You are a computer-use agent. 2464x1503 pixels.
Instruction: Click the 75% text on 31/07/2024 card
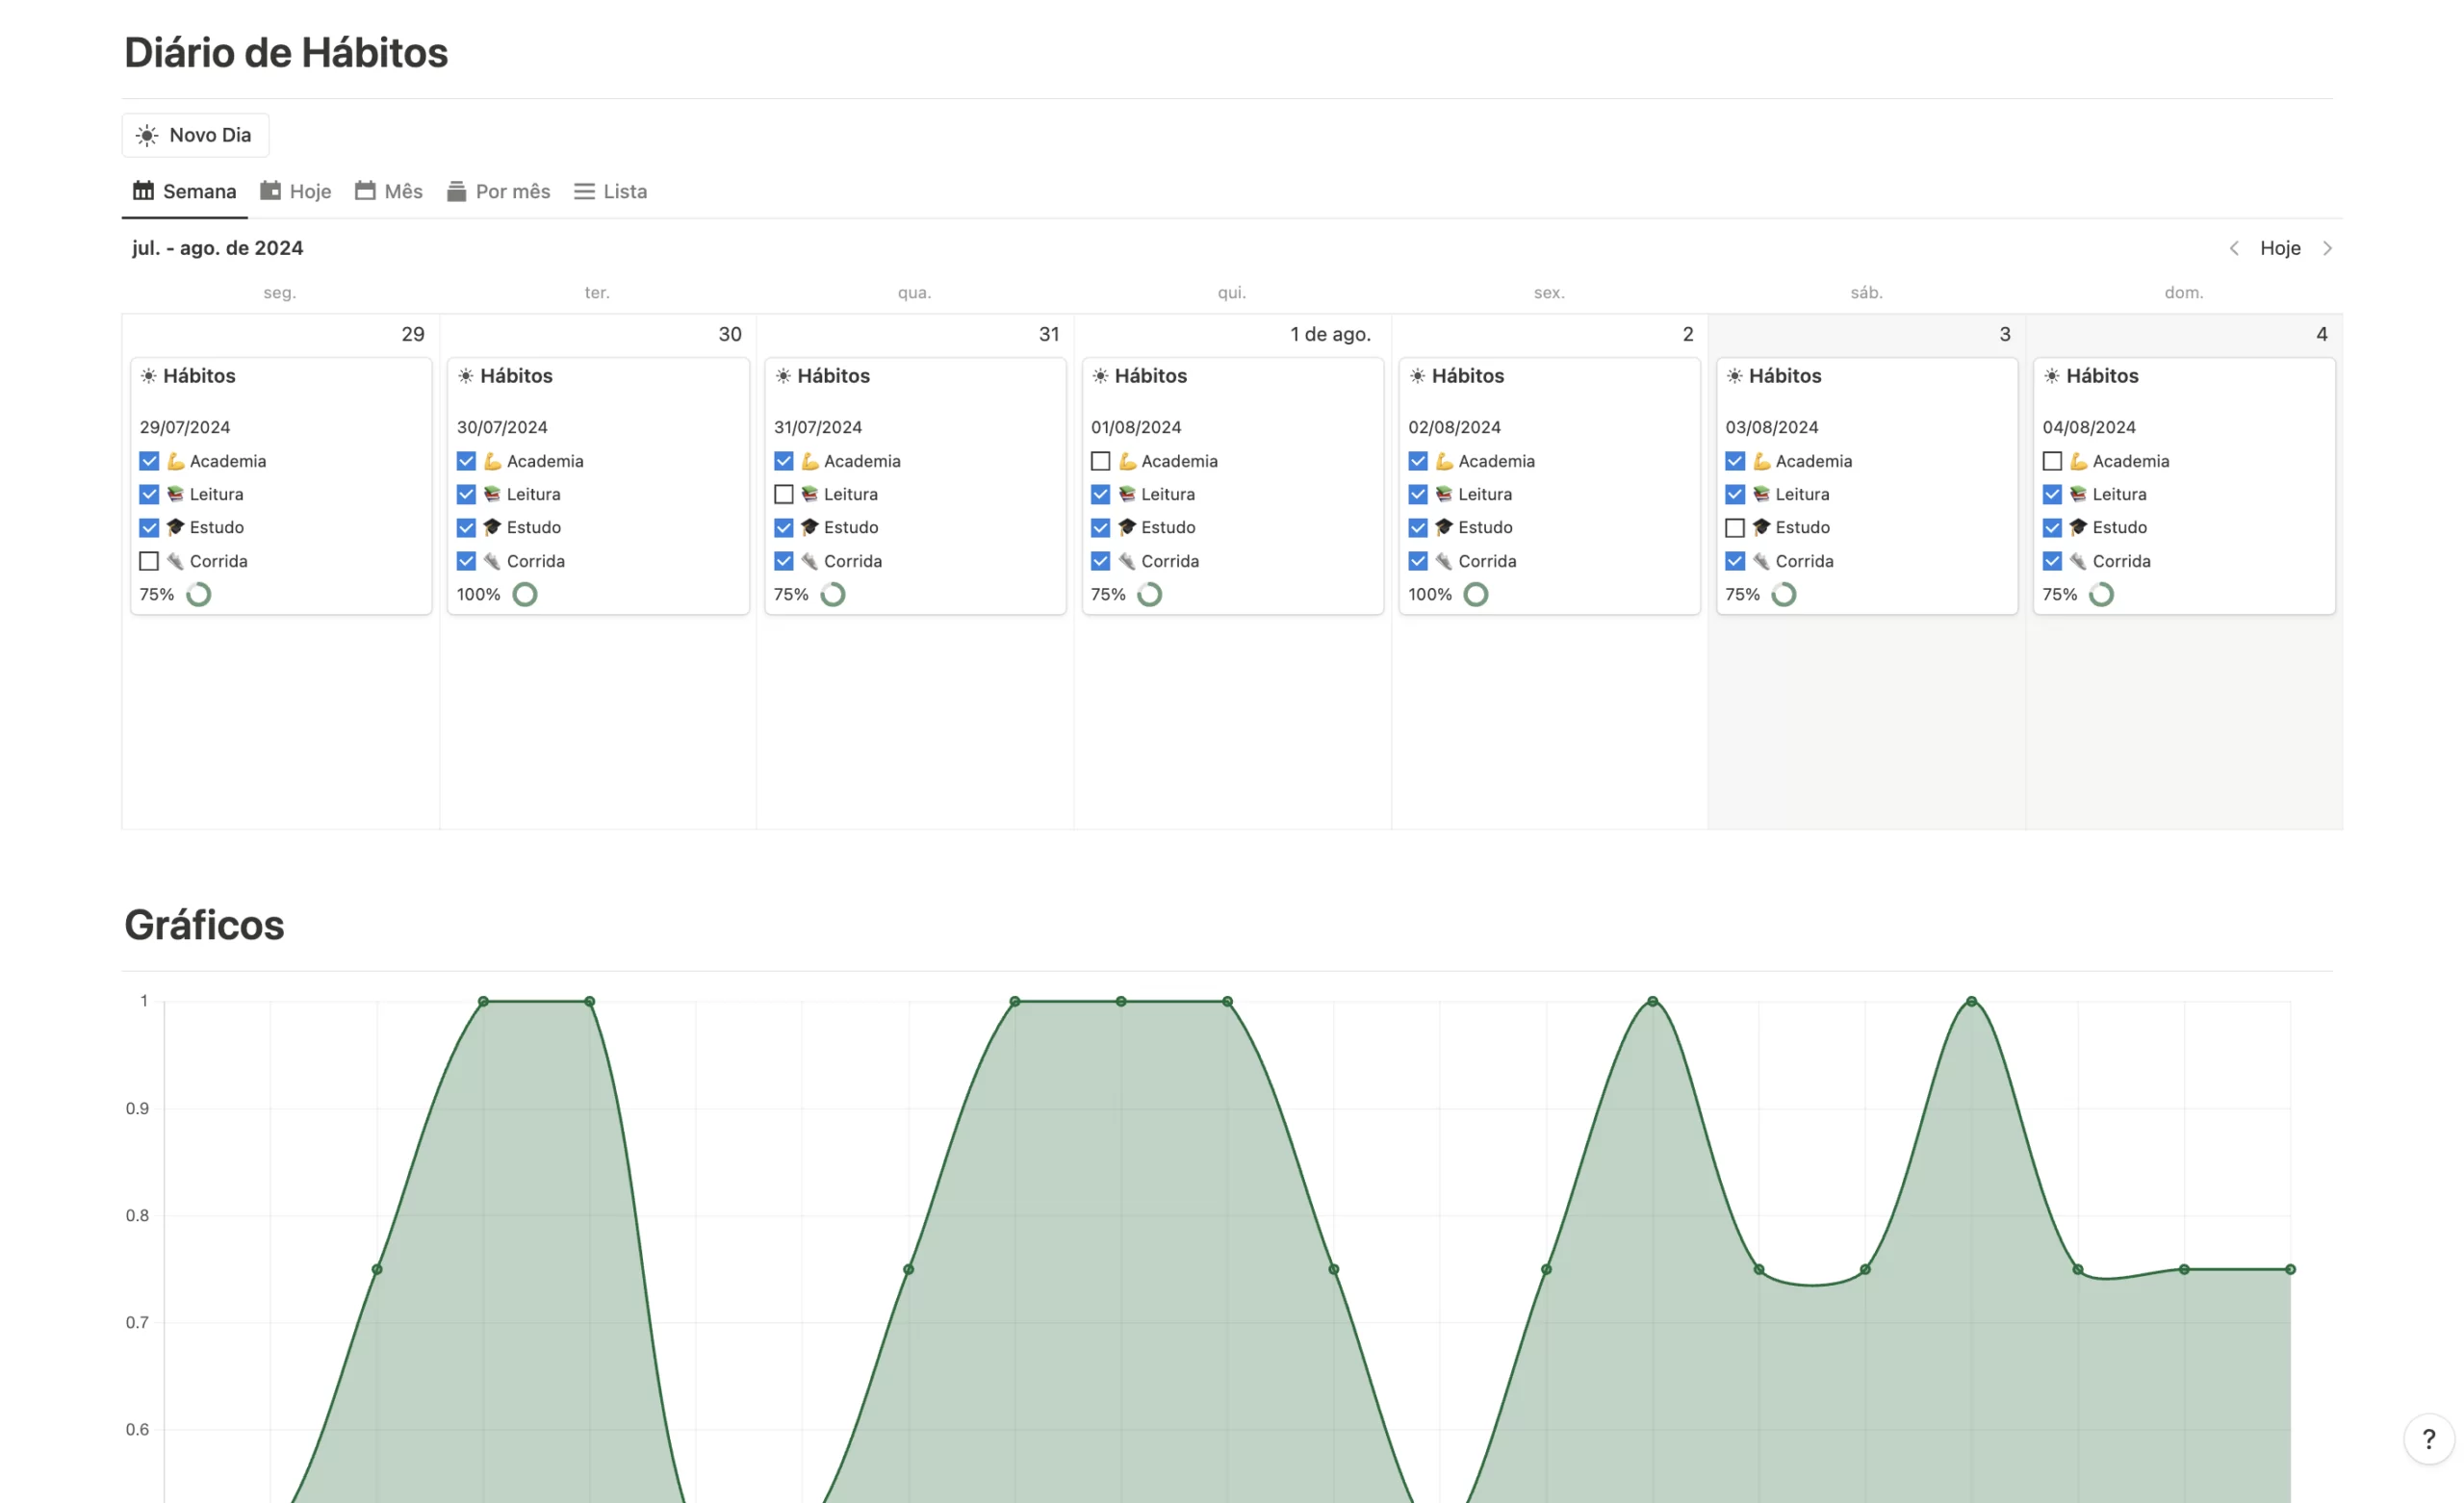point(791,594)
